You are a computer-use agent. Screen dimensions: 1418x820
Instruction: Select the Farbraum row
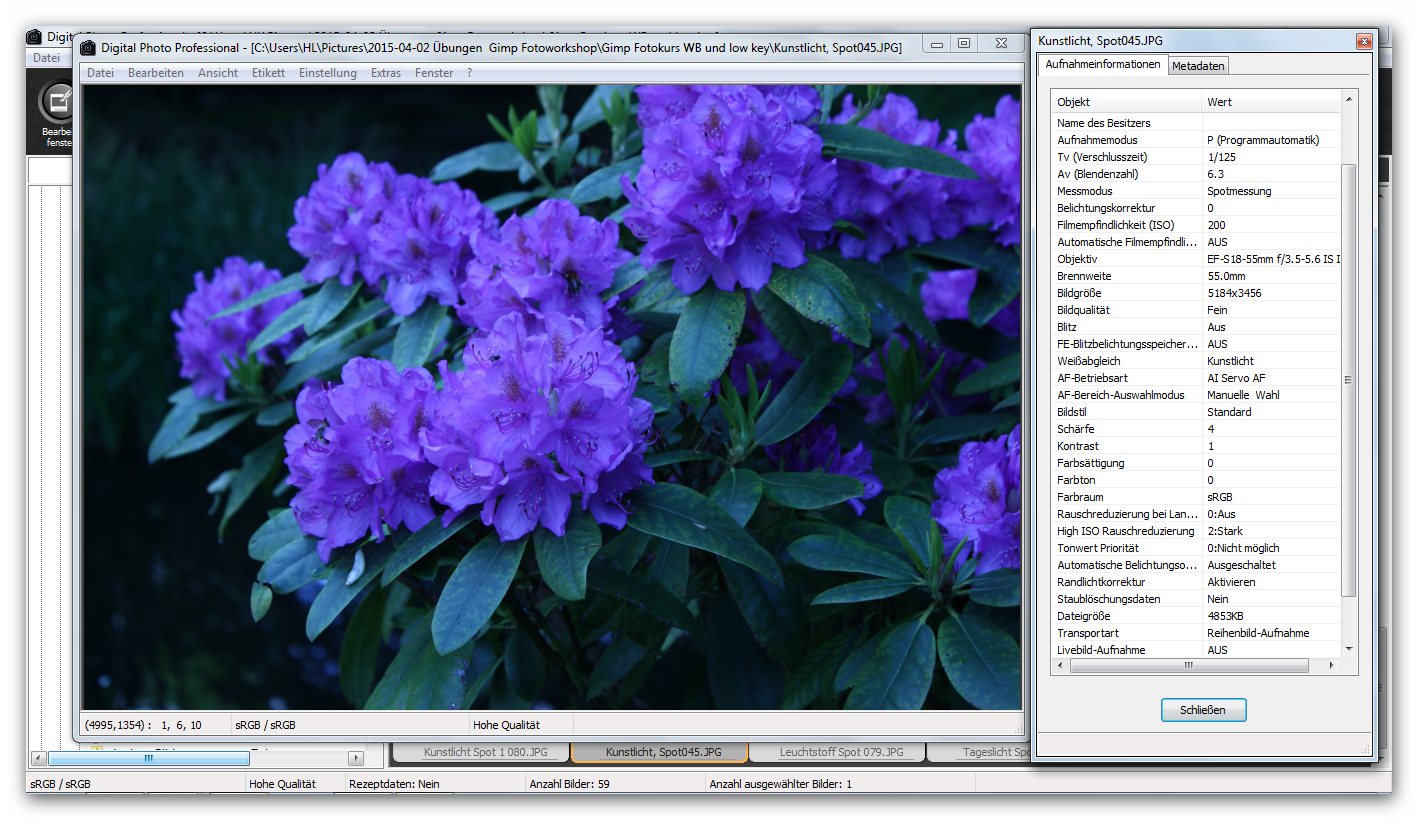(1196, 497)
